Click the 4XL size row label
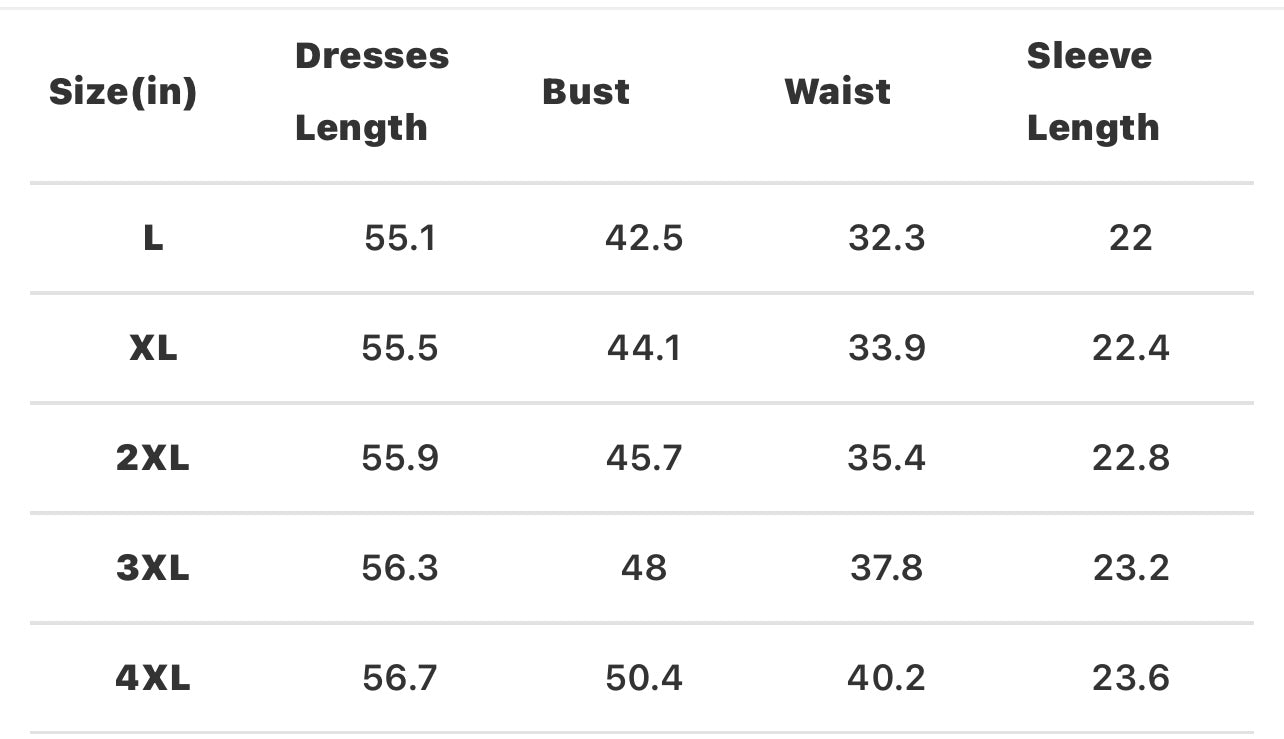The width and height of the screenshot is (1284, 739). coord(152,678)
